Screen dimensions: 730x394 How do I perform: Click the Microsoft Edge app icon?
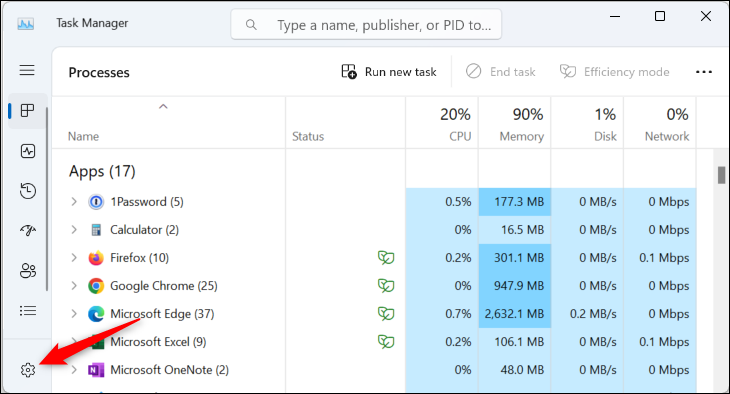pyautogui.click(x=96, y=314)
